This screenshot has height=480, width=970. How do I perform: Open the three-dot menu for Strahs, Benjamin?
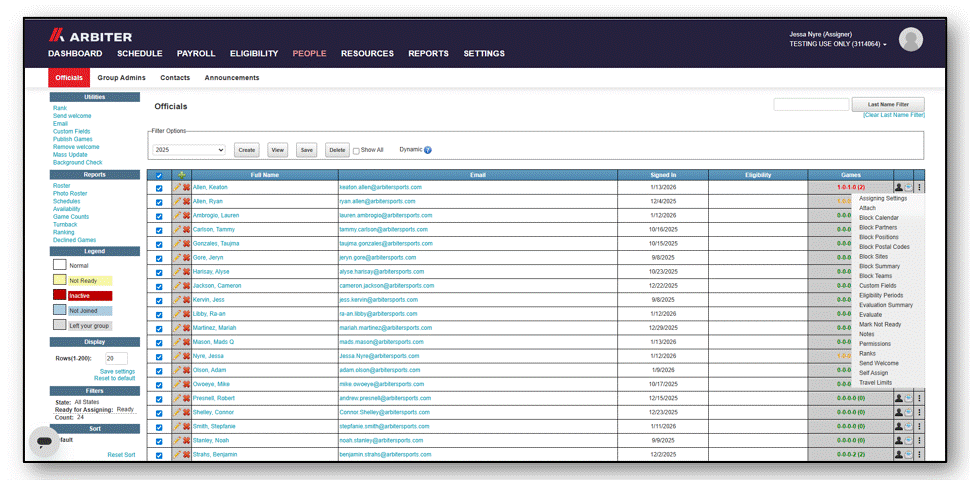coord(919,455)
